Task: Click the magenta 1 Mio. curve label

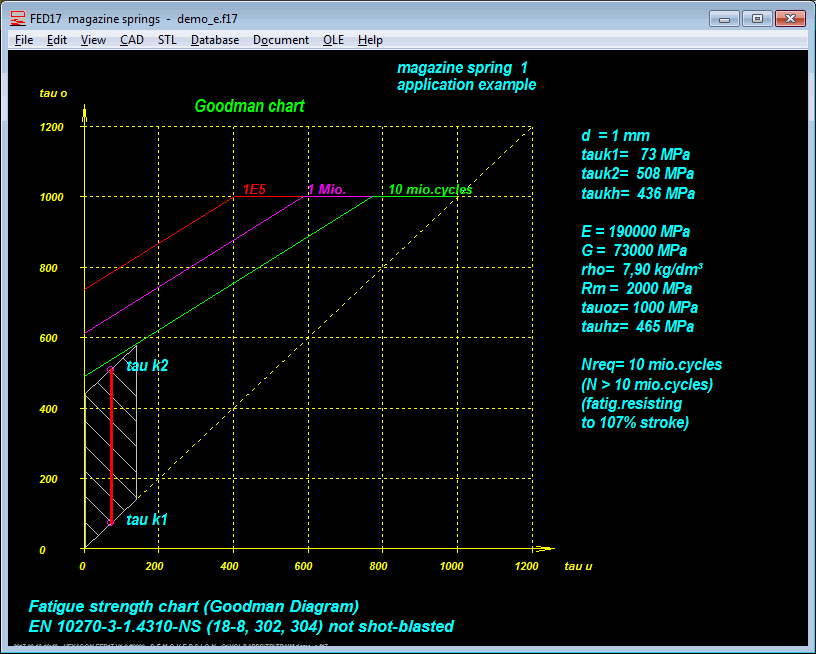Action: [x=327, y=189]
